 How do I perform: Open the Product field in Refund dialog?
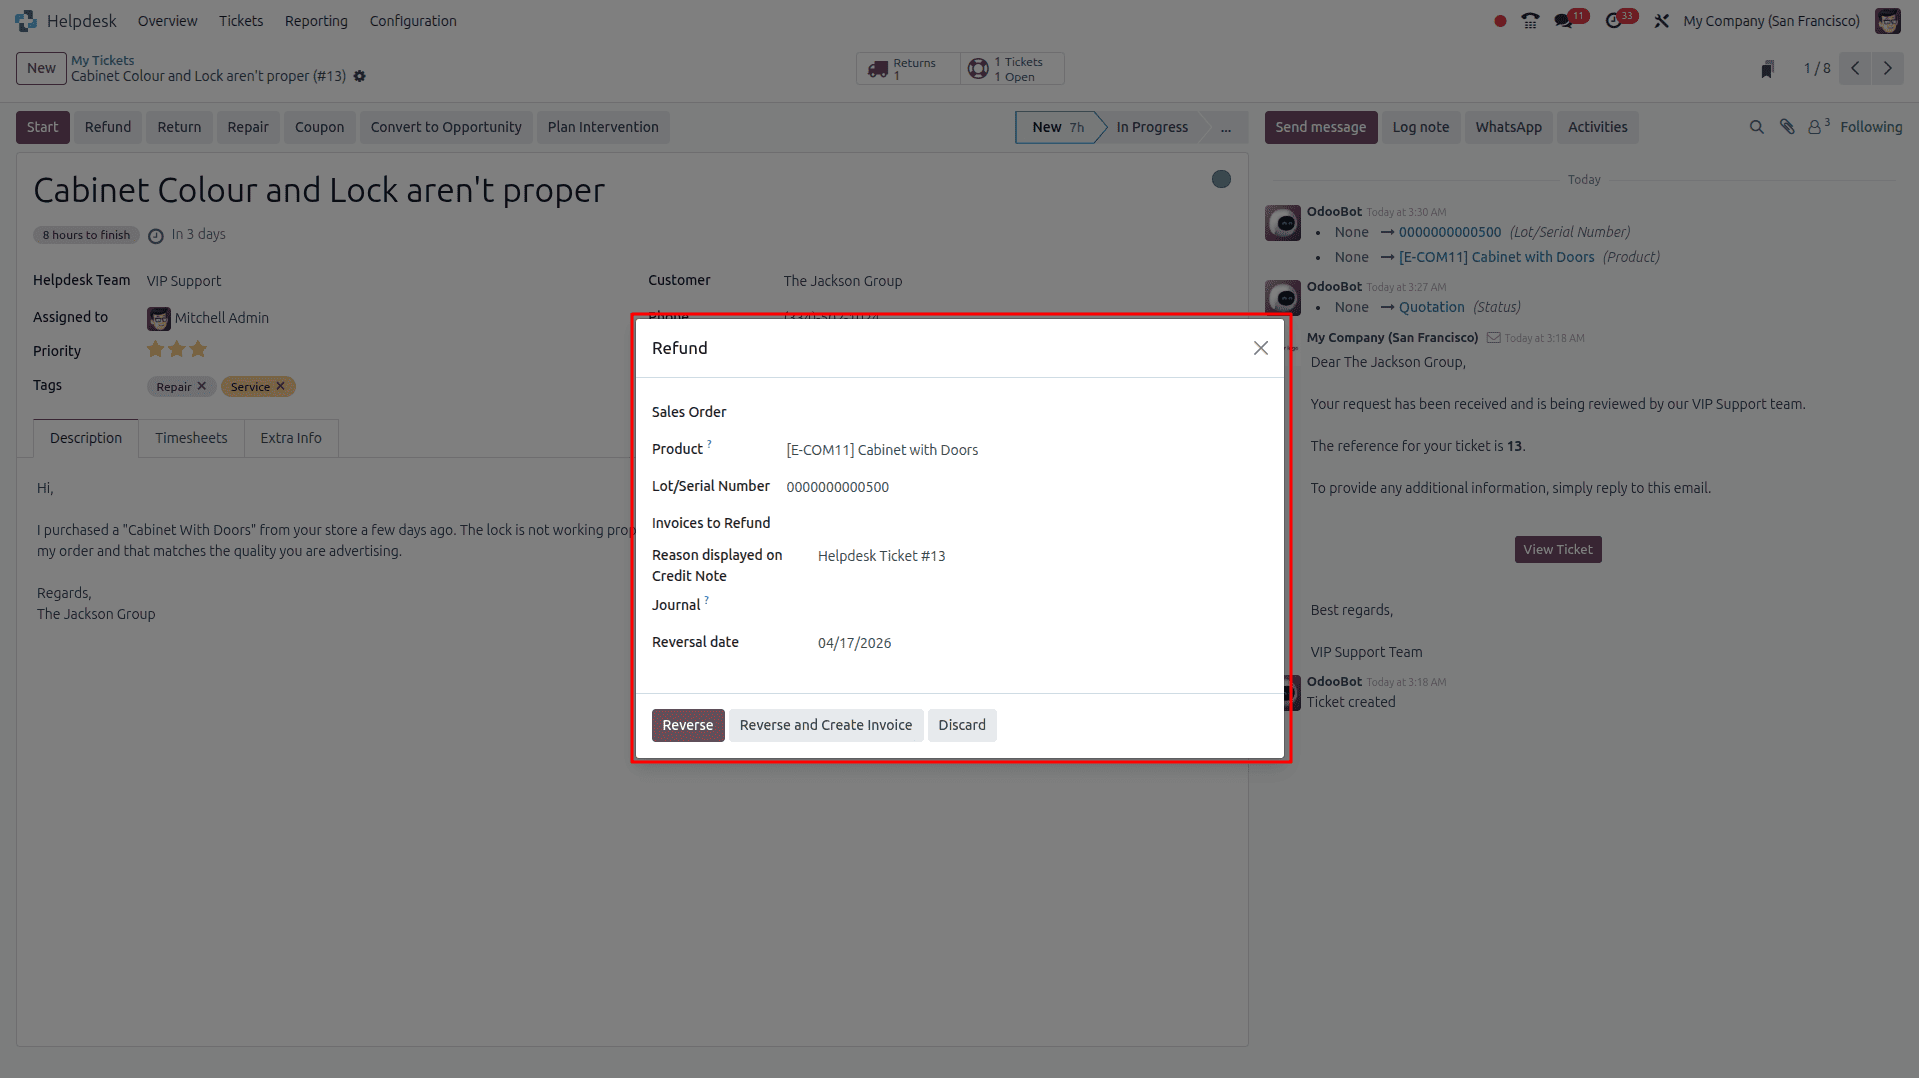coord(1026,450)
